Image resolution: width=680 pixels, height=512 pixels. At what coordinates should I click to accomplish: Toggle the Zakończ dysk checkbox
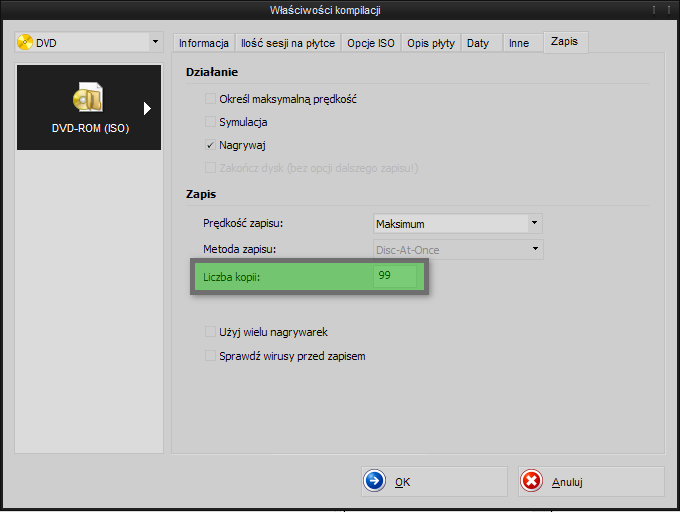pos(210,168)
